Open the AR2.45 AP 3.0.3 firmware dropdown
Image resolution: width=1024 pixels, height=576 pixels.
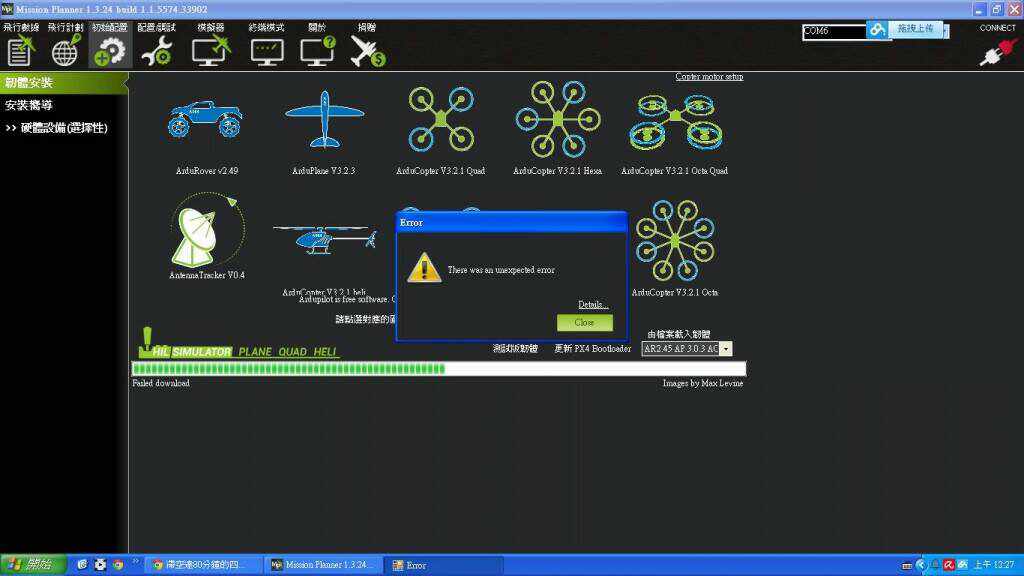(726, 349)
